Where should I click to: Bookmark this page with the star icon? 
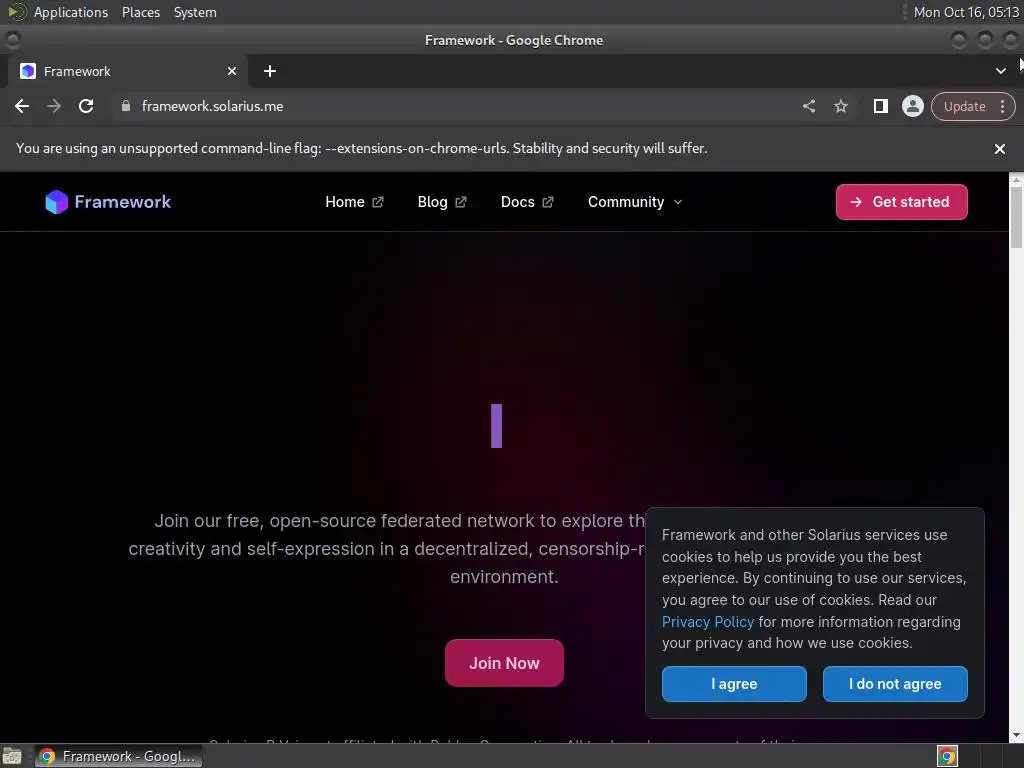coord(841,106)
